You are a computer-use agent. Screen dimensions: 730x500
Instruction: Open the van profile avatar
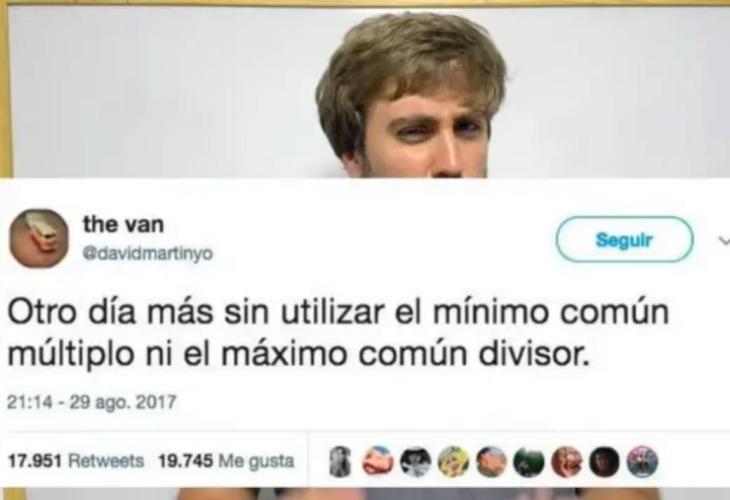click(39, 239)
